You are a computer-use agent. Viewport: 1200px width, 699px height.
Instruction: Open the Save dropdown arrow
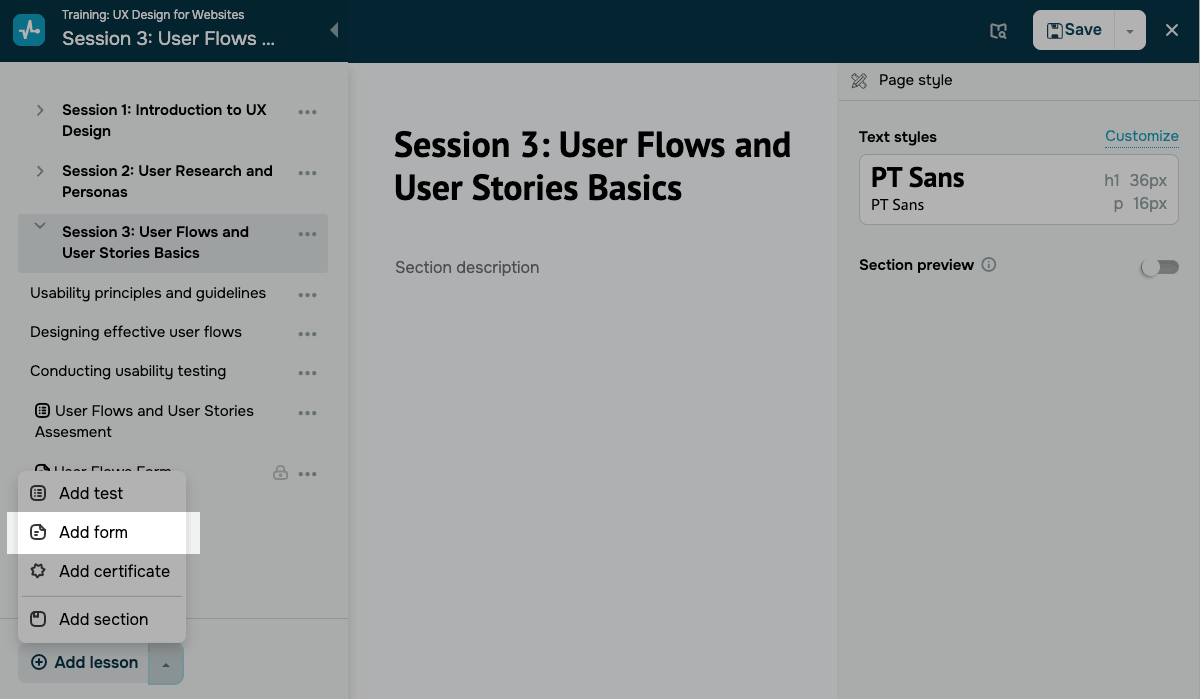pos(1129,31)
